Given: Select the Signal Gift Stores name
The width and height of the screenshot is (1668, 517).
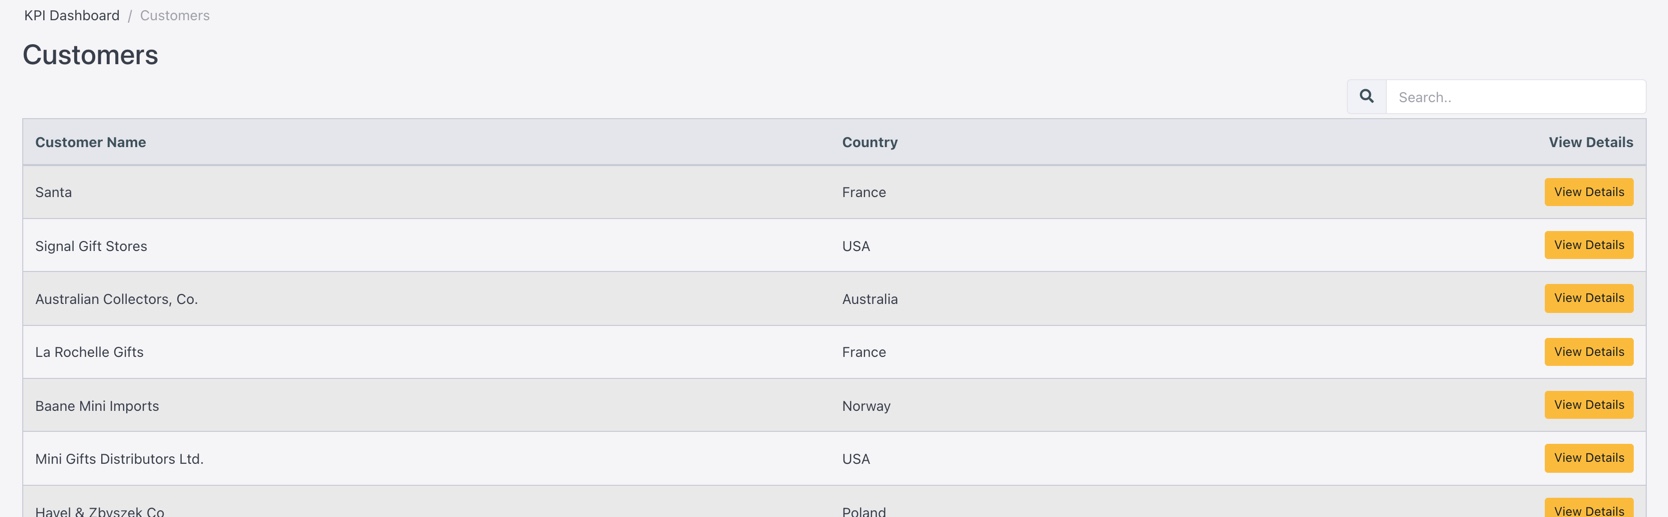Looking at the screenshot, I should [x=91, y=246].
